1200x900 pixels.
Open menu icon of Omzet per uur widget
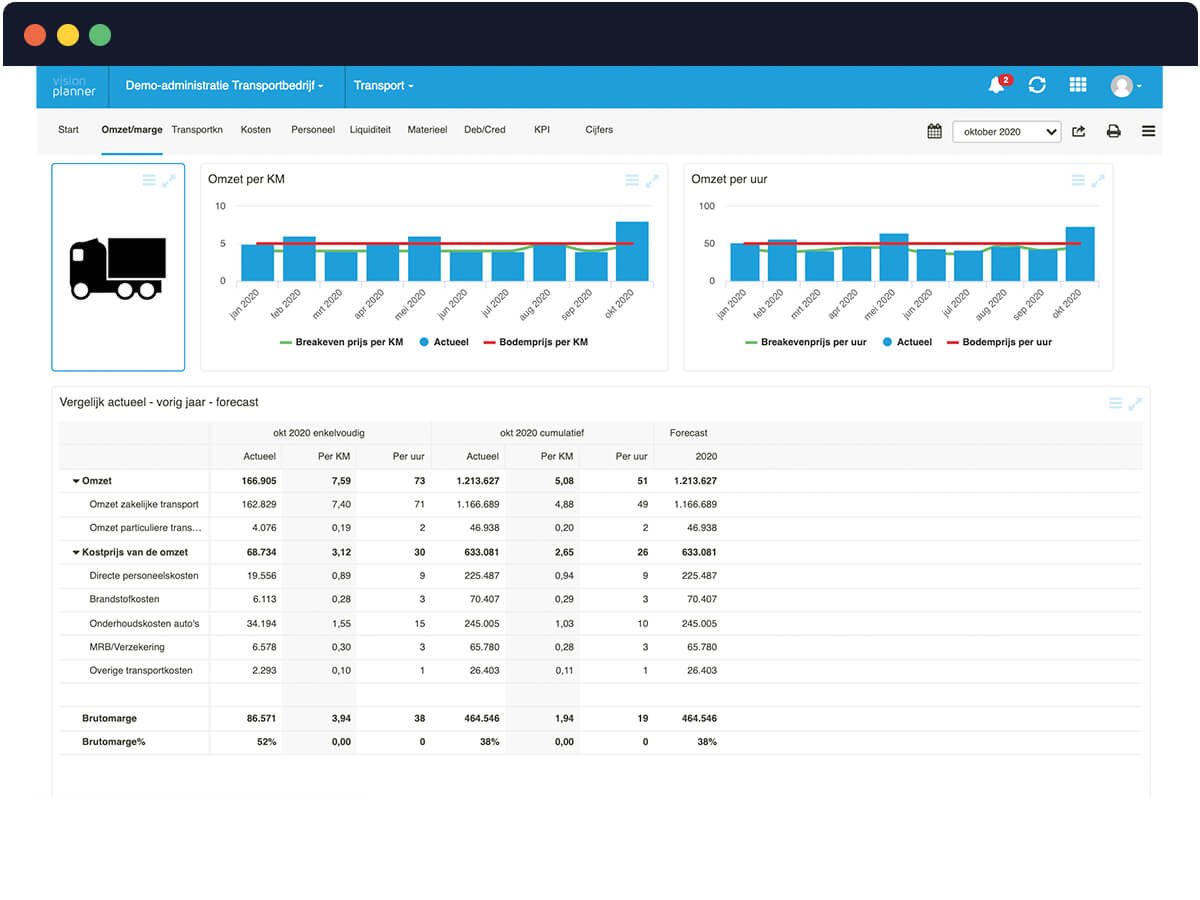(1078, 180)
